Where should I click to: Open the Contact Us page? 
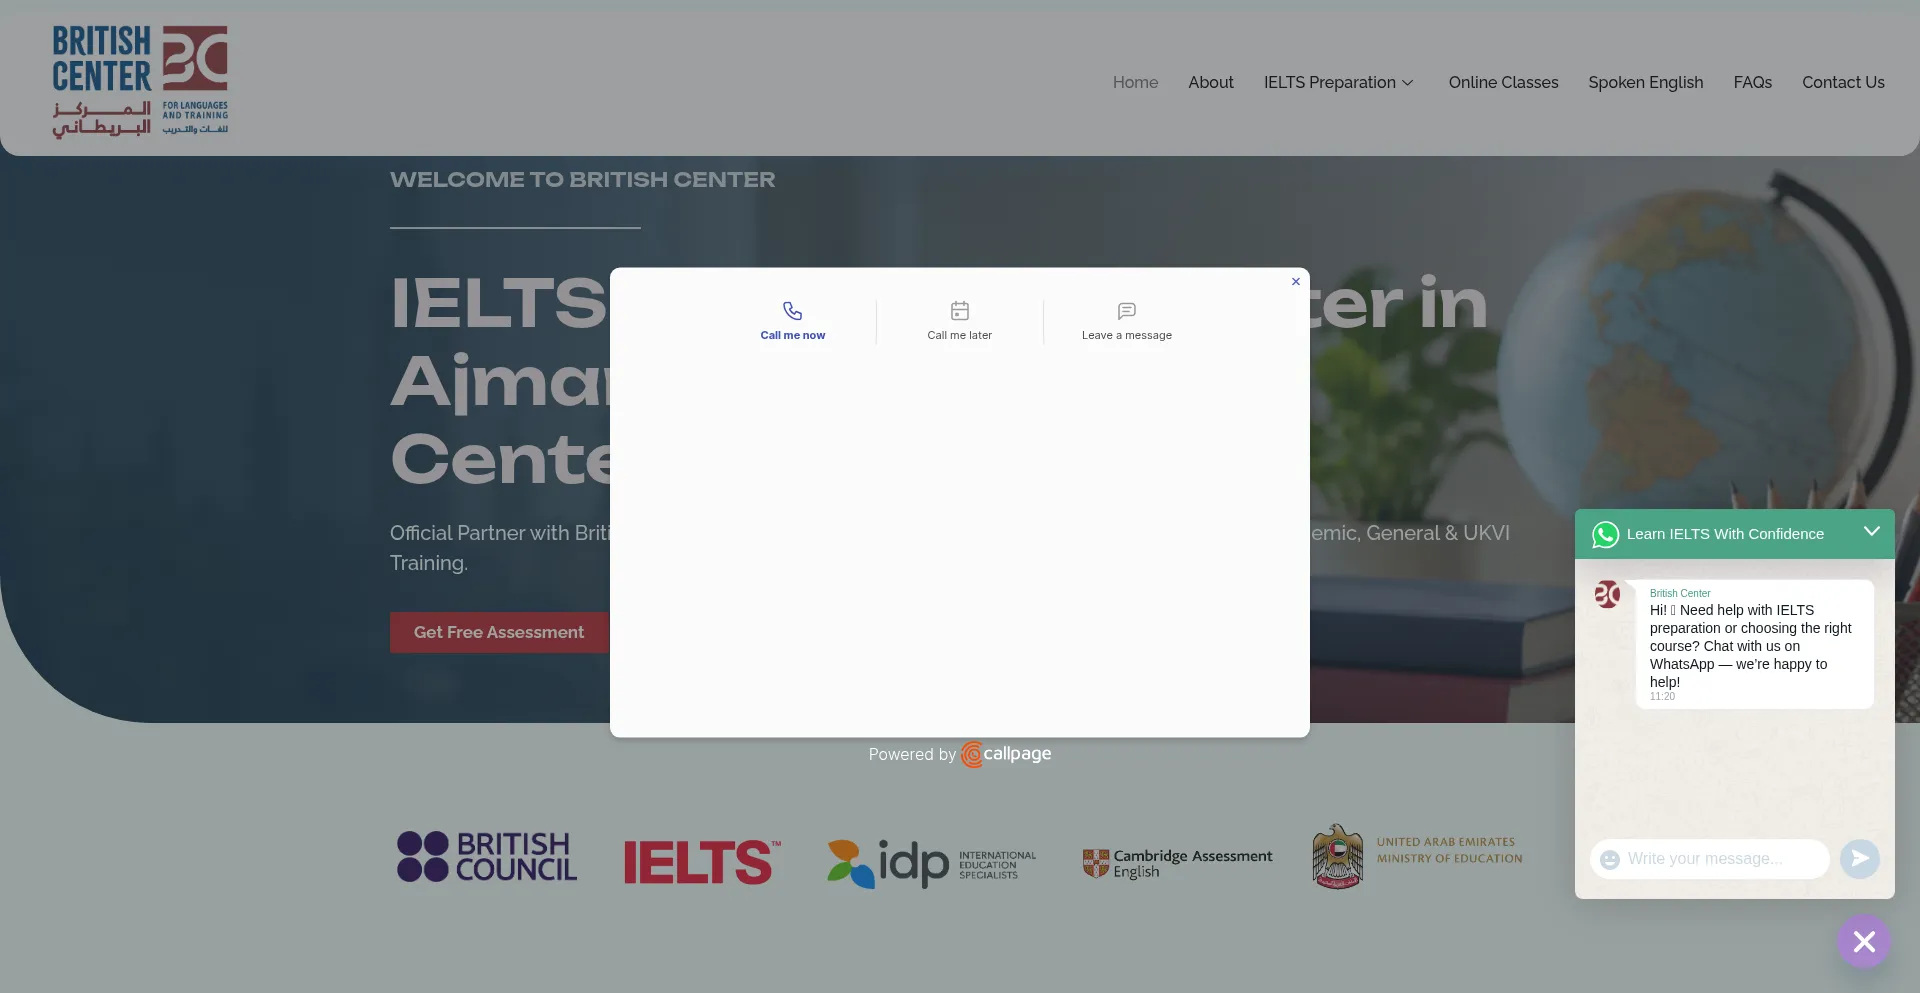click(1843, 82)
